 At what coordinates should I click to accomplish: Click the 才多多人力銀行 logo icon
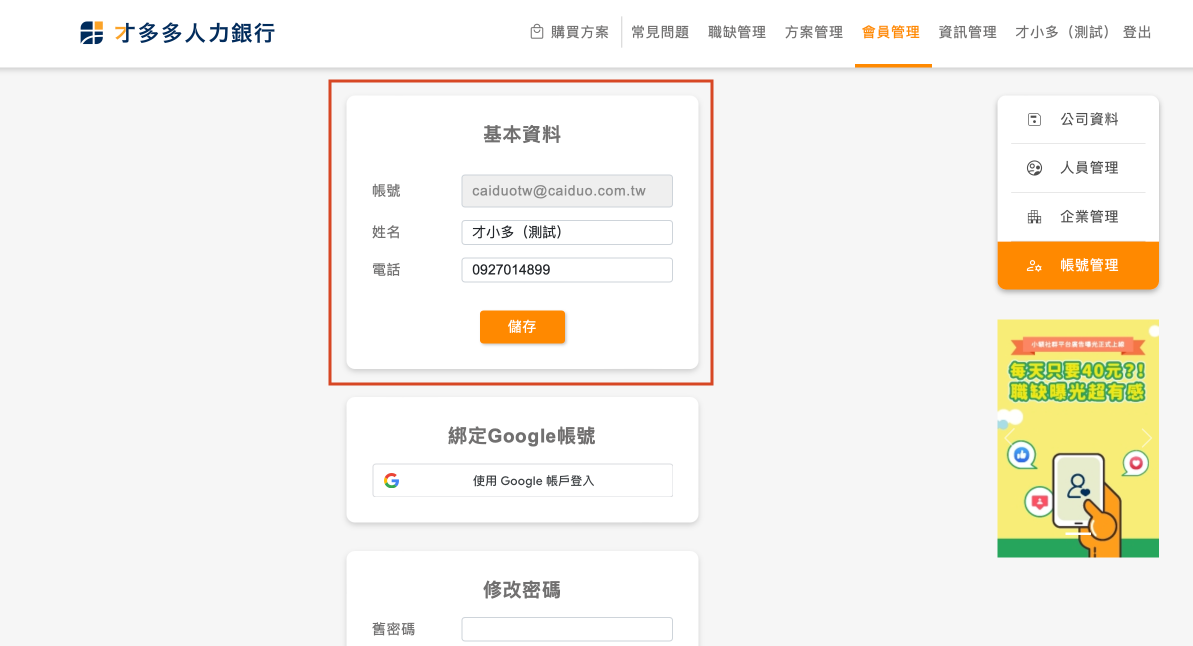coord(92,33)
